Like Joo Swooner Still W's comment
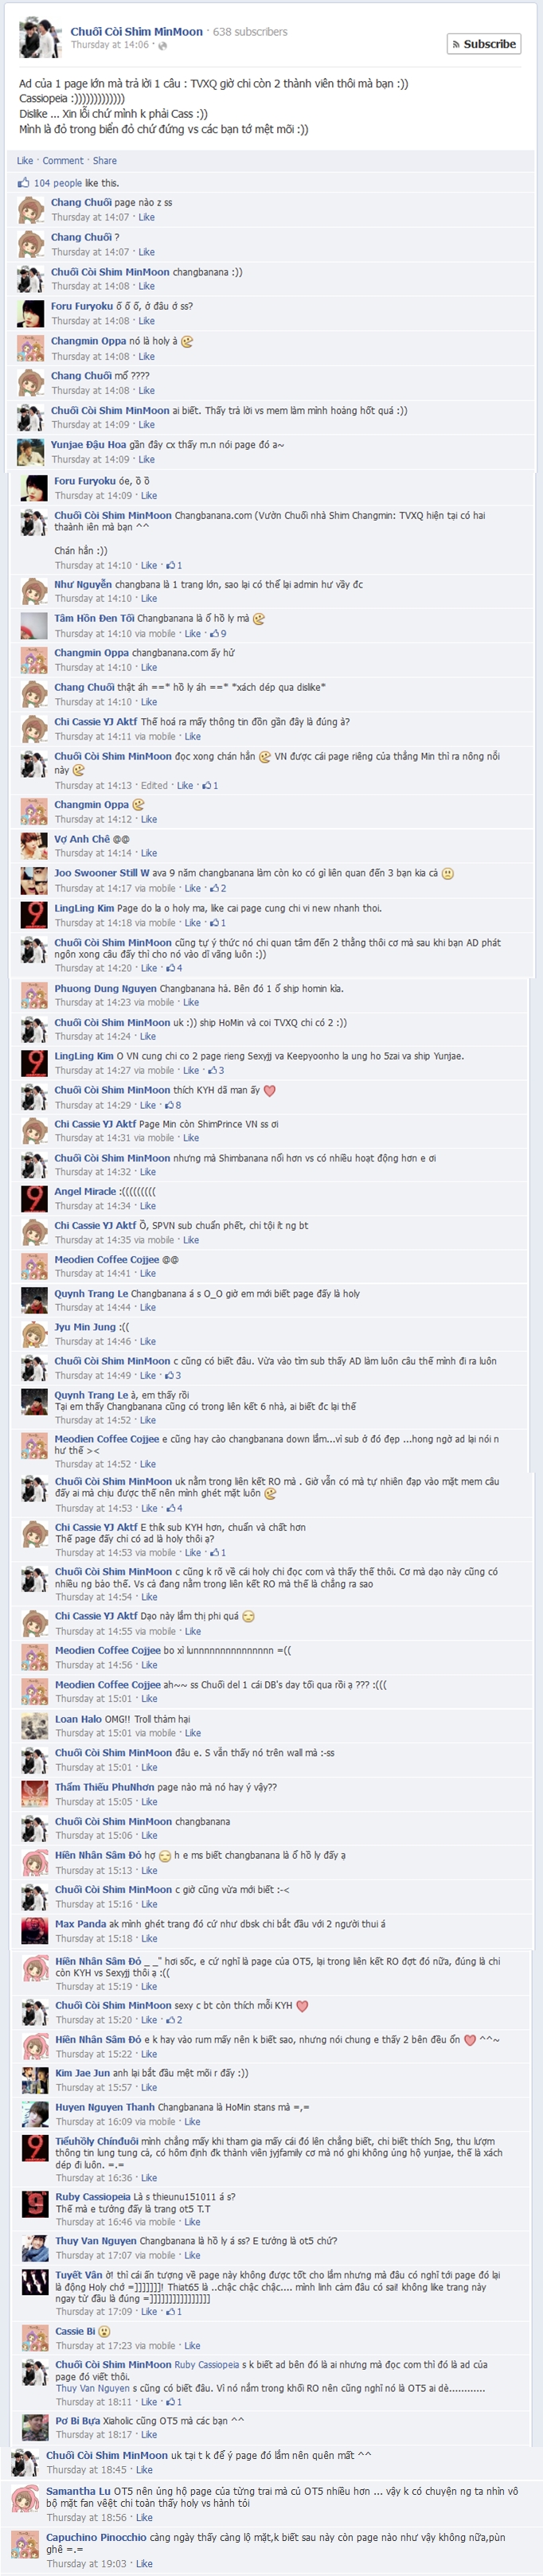Image resolution: width=543 pixels, height=2576 pixels. click(193, 888)
